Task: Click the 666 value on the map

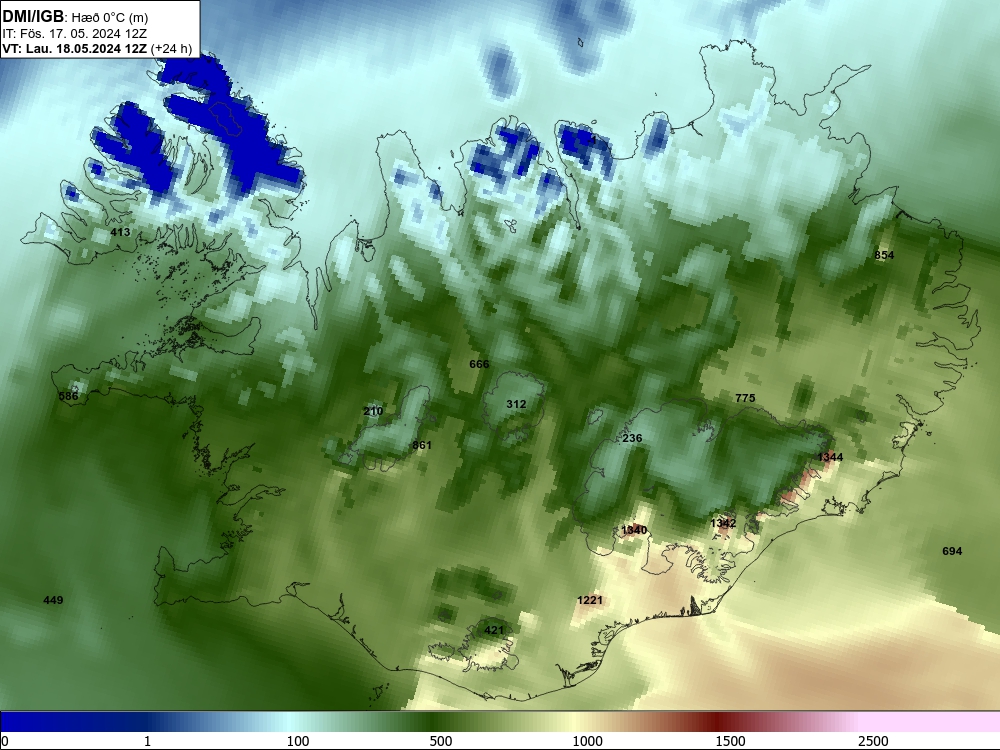Action: pyautogui.click(x=479, y=364)
